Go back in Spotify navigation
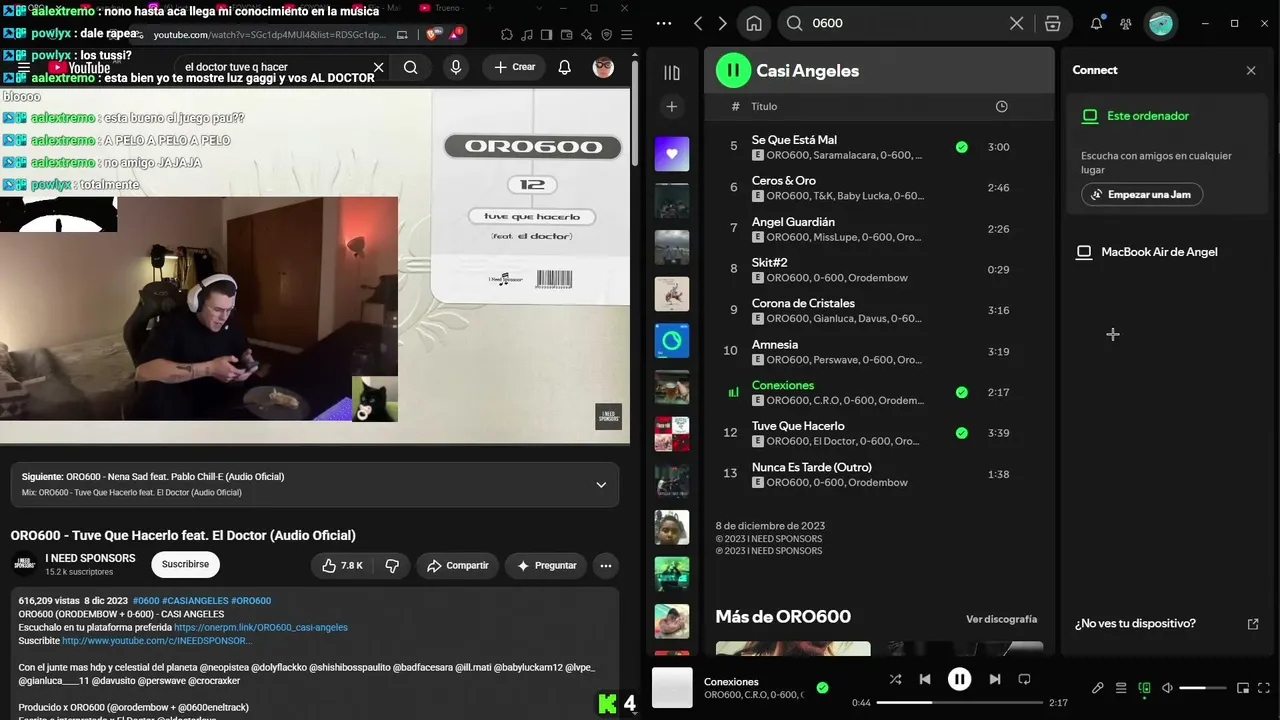The image size is (1280, 720). point(698,23)
